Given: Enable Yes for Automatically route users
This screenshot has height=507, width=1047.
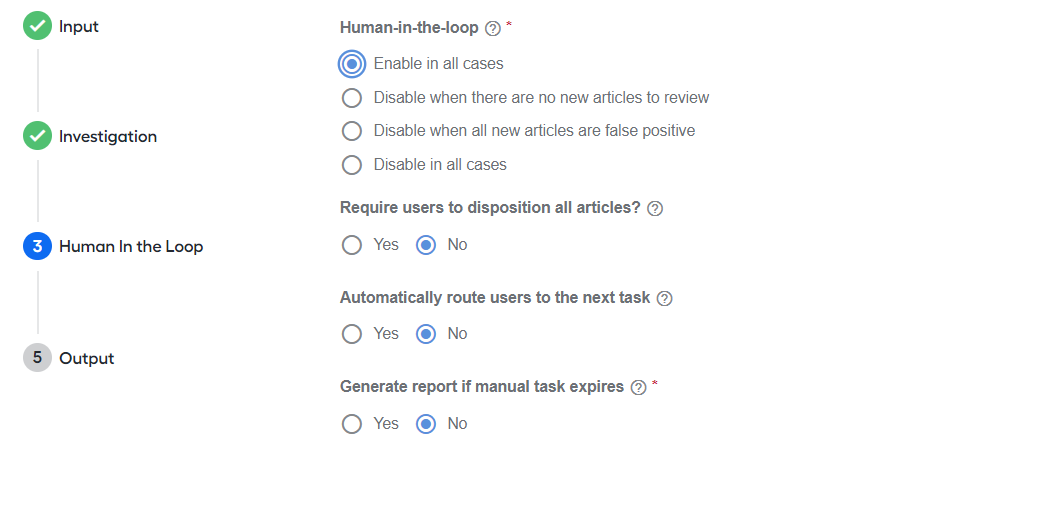Looking at the screenshot, I should pyautogui.click(x=352, y=334).
